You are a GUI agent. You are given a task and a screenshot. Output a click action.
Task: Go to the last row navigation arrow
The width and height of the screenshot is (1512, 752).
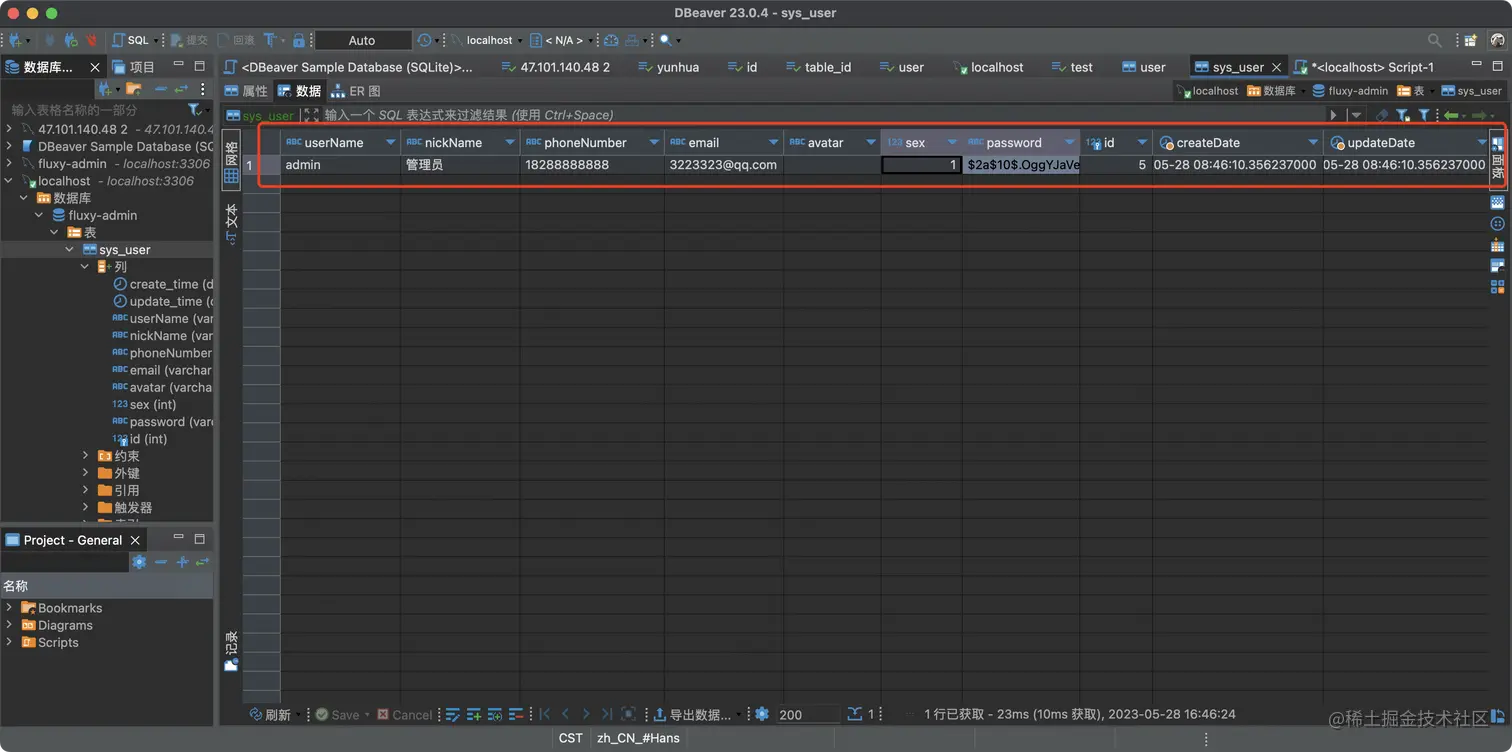pyautogui.click(x=606, y=714)
